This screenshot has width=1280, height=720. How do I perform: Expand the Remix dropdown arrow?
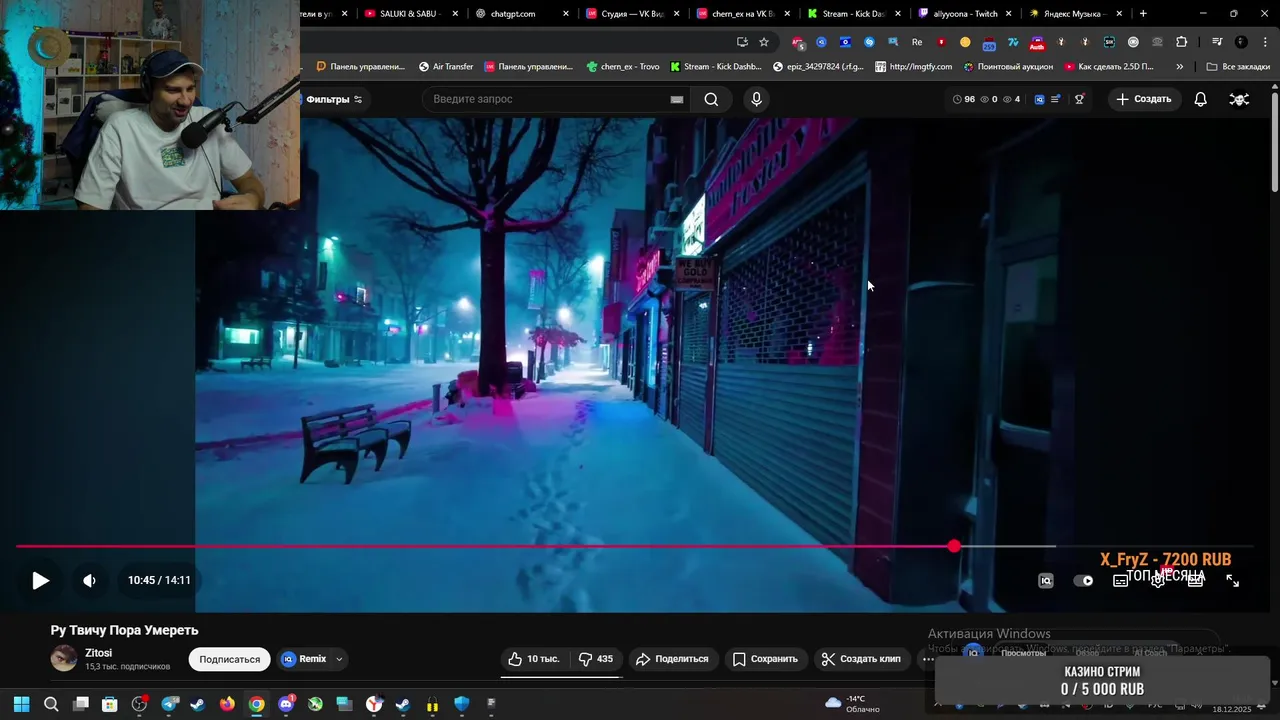339,659
